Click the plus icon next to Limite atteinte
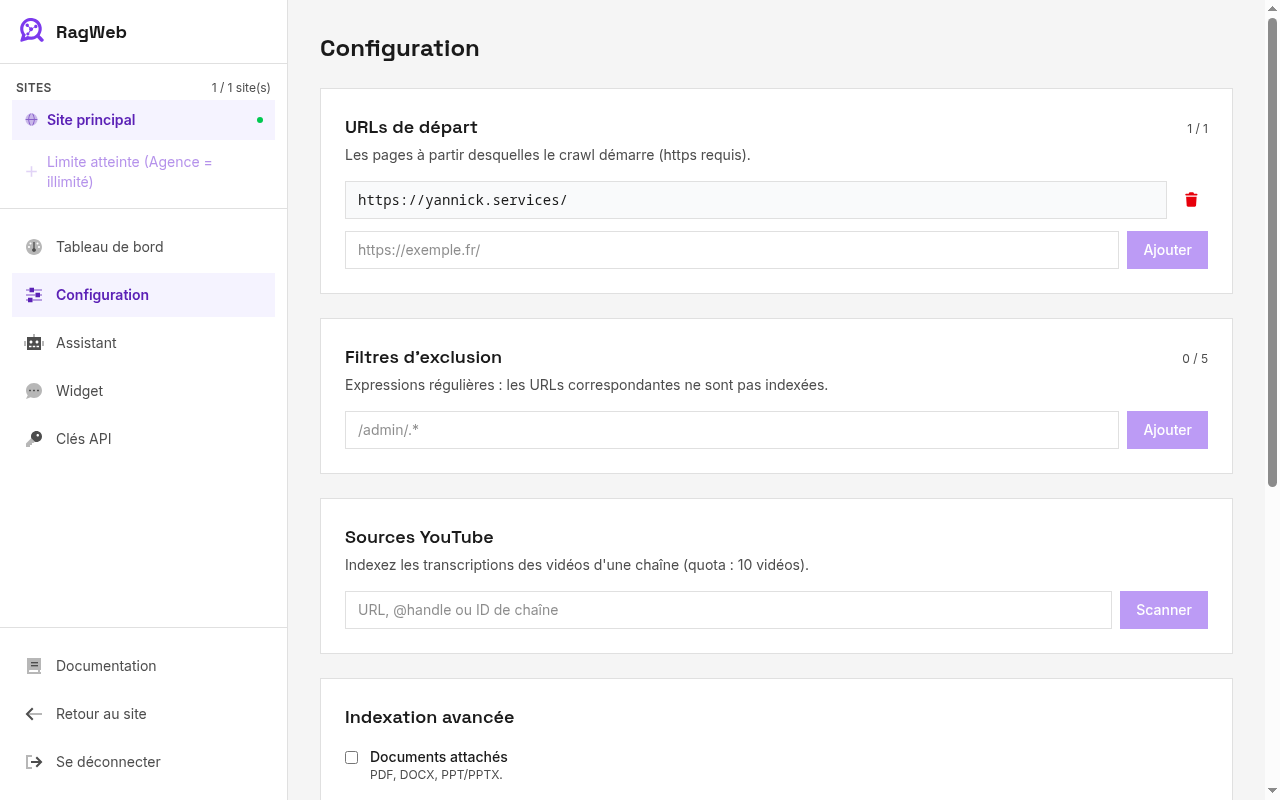 coord(31,172)
